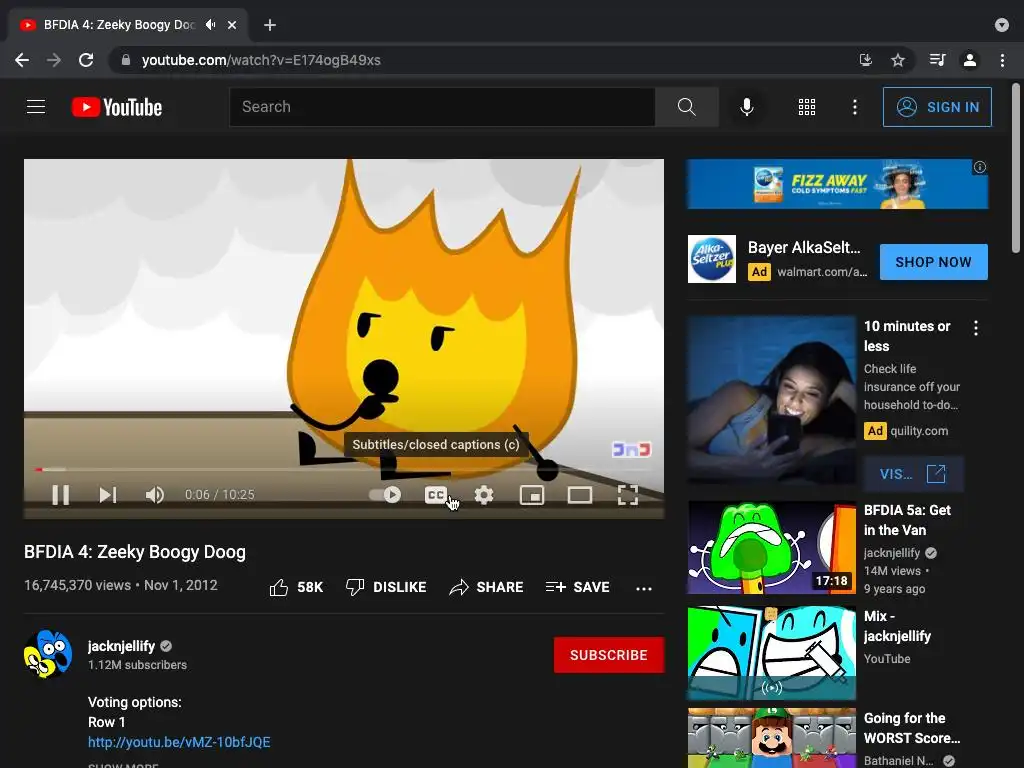Open a new tab with plus
1024x768 pixels.
click(x=270, y=25)
